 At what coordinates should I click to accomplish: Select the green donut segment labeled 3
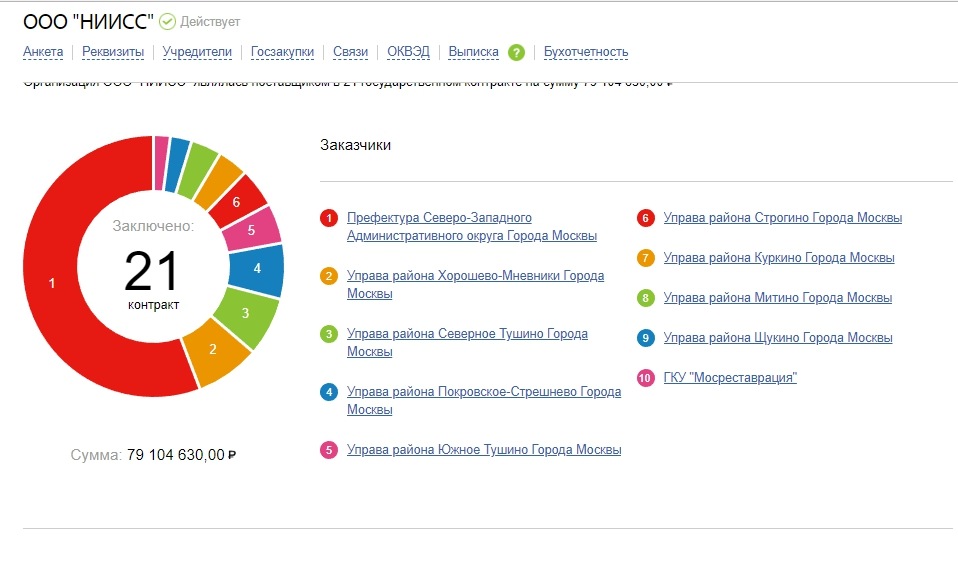click(247, 315)
